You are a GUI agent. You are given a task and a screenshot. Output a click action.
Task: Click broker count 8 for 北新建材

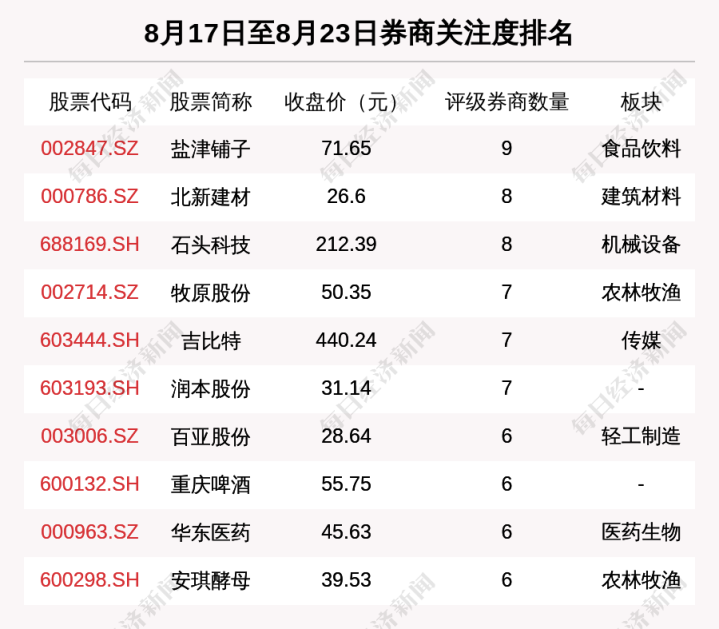coord(507,196)
